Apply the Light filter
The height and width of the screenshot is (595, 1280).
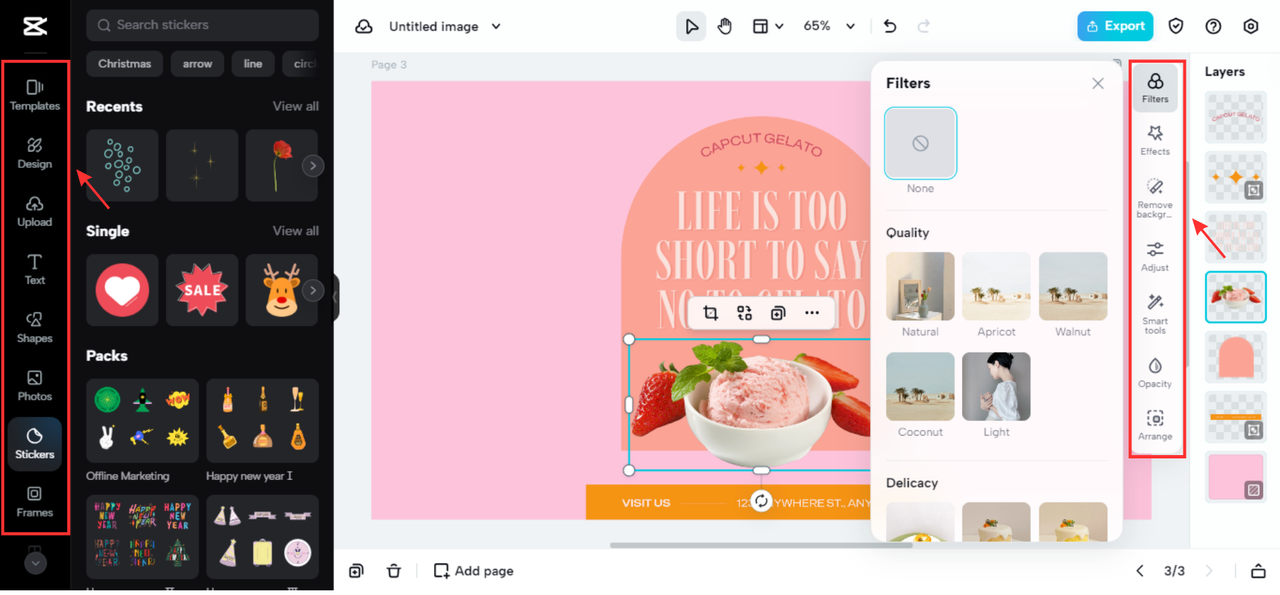(996, 386)
